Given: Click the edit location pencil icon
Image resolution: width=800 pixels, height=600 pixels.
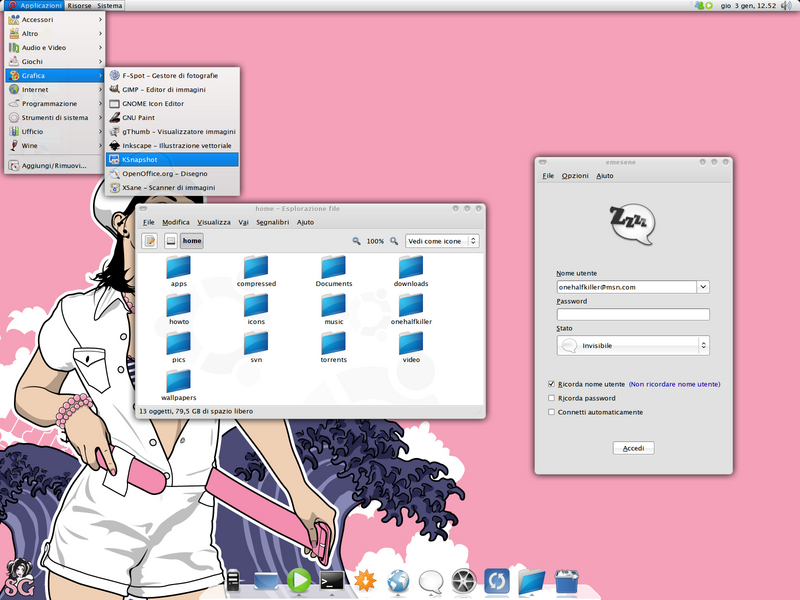Looking at the screenshot, I should (149, 241).
